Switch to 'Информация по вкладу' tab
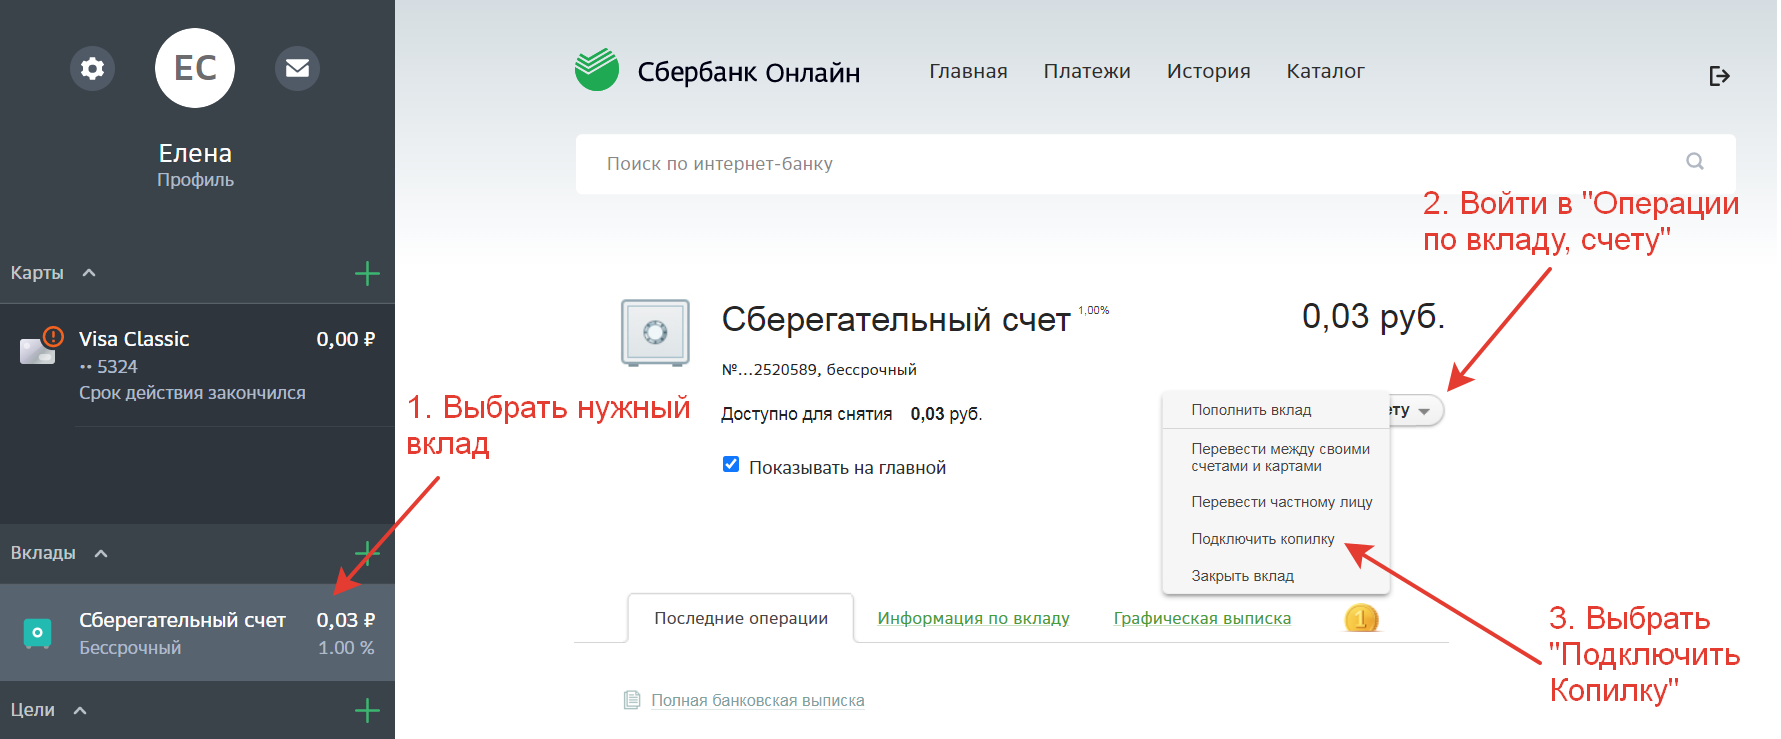Viewport: 1781px width, 739px height. pos(973,618)
